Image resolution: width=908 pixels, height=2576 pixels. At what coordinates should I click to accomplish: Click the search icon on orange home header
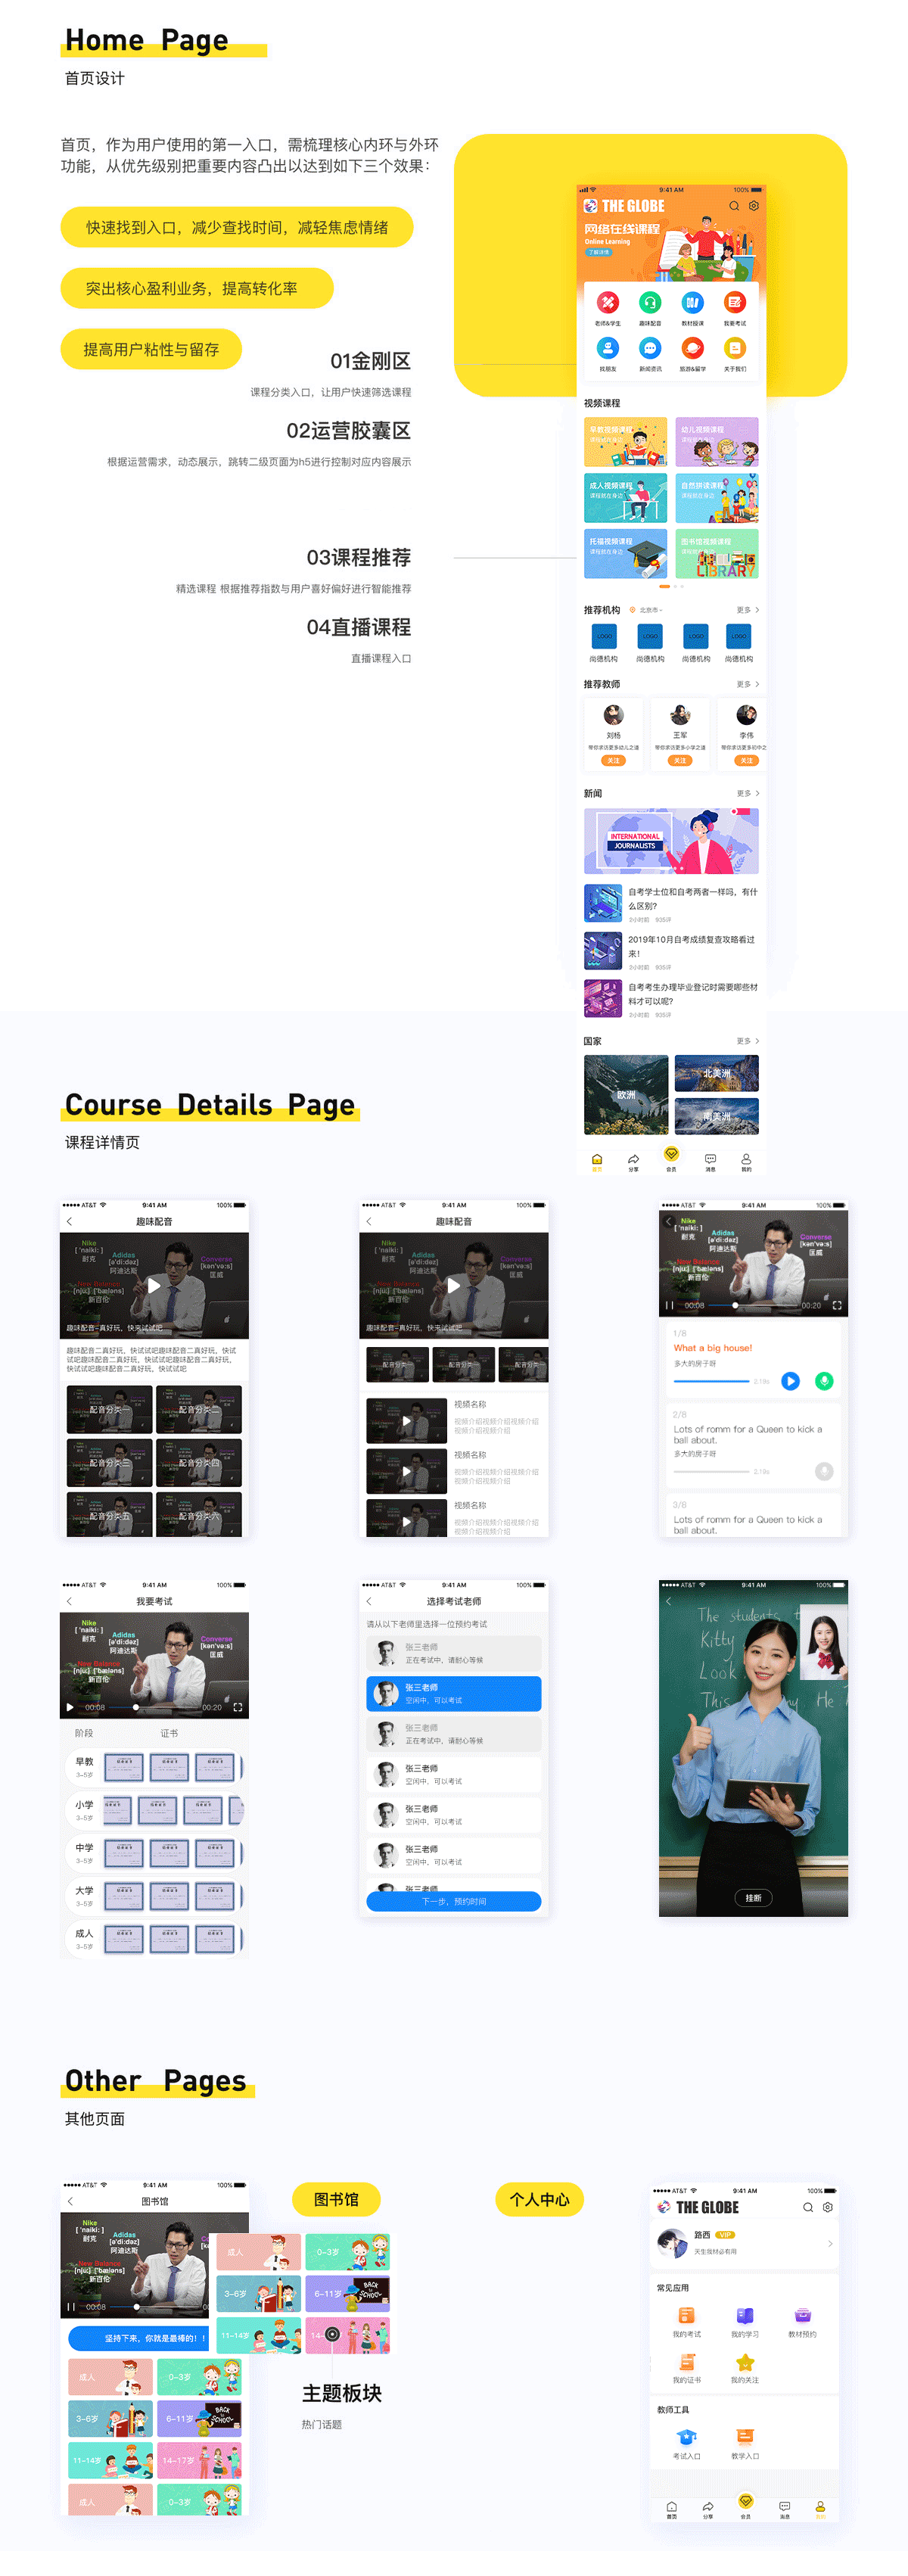pyautogui.click(x=734, y=206)
